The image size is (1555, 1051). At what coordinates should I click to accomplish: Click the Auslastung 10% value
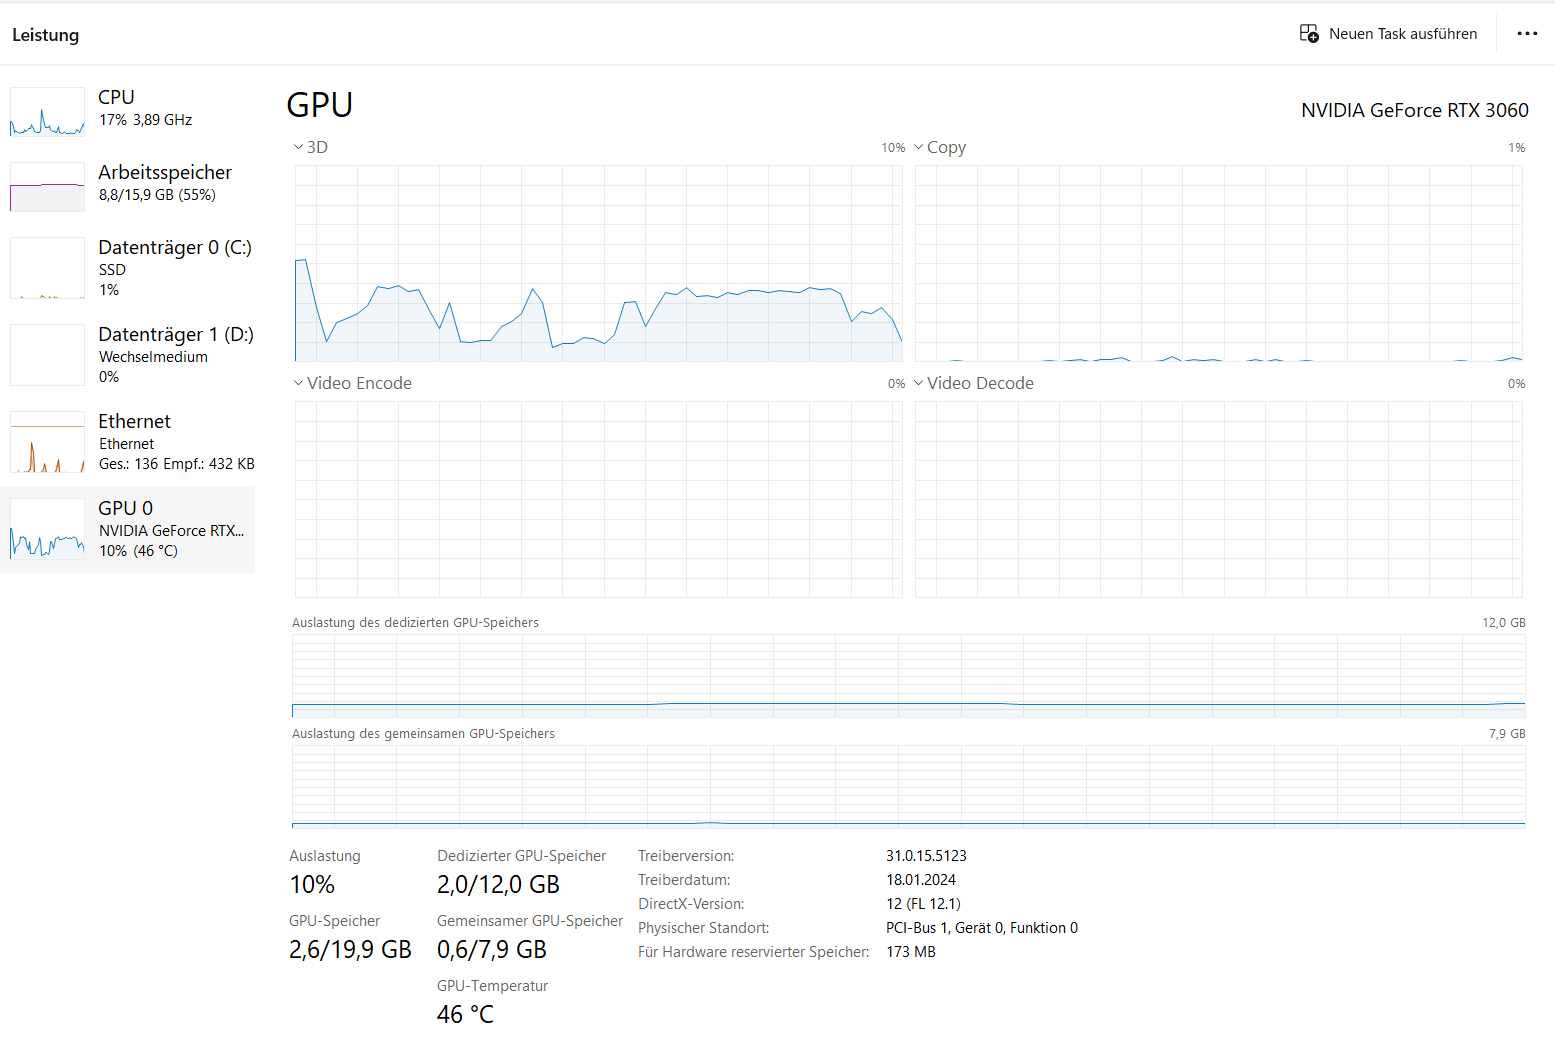[312, 885]
